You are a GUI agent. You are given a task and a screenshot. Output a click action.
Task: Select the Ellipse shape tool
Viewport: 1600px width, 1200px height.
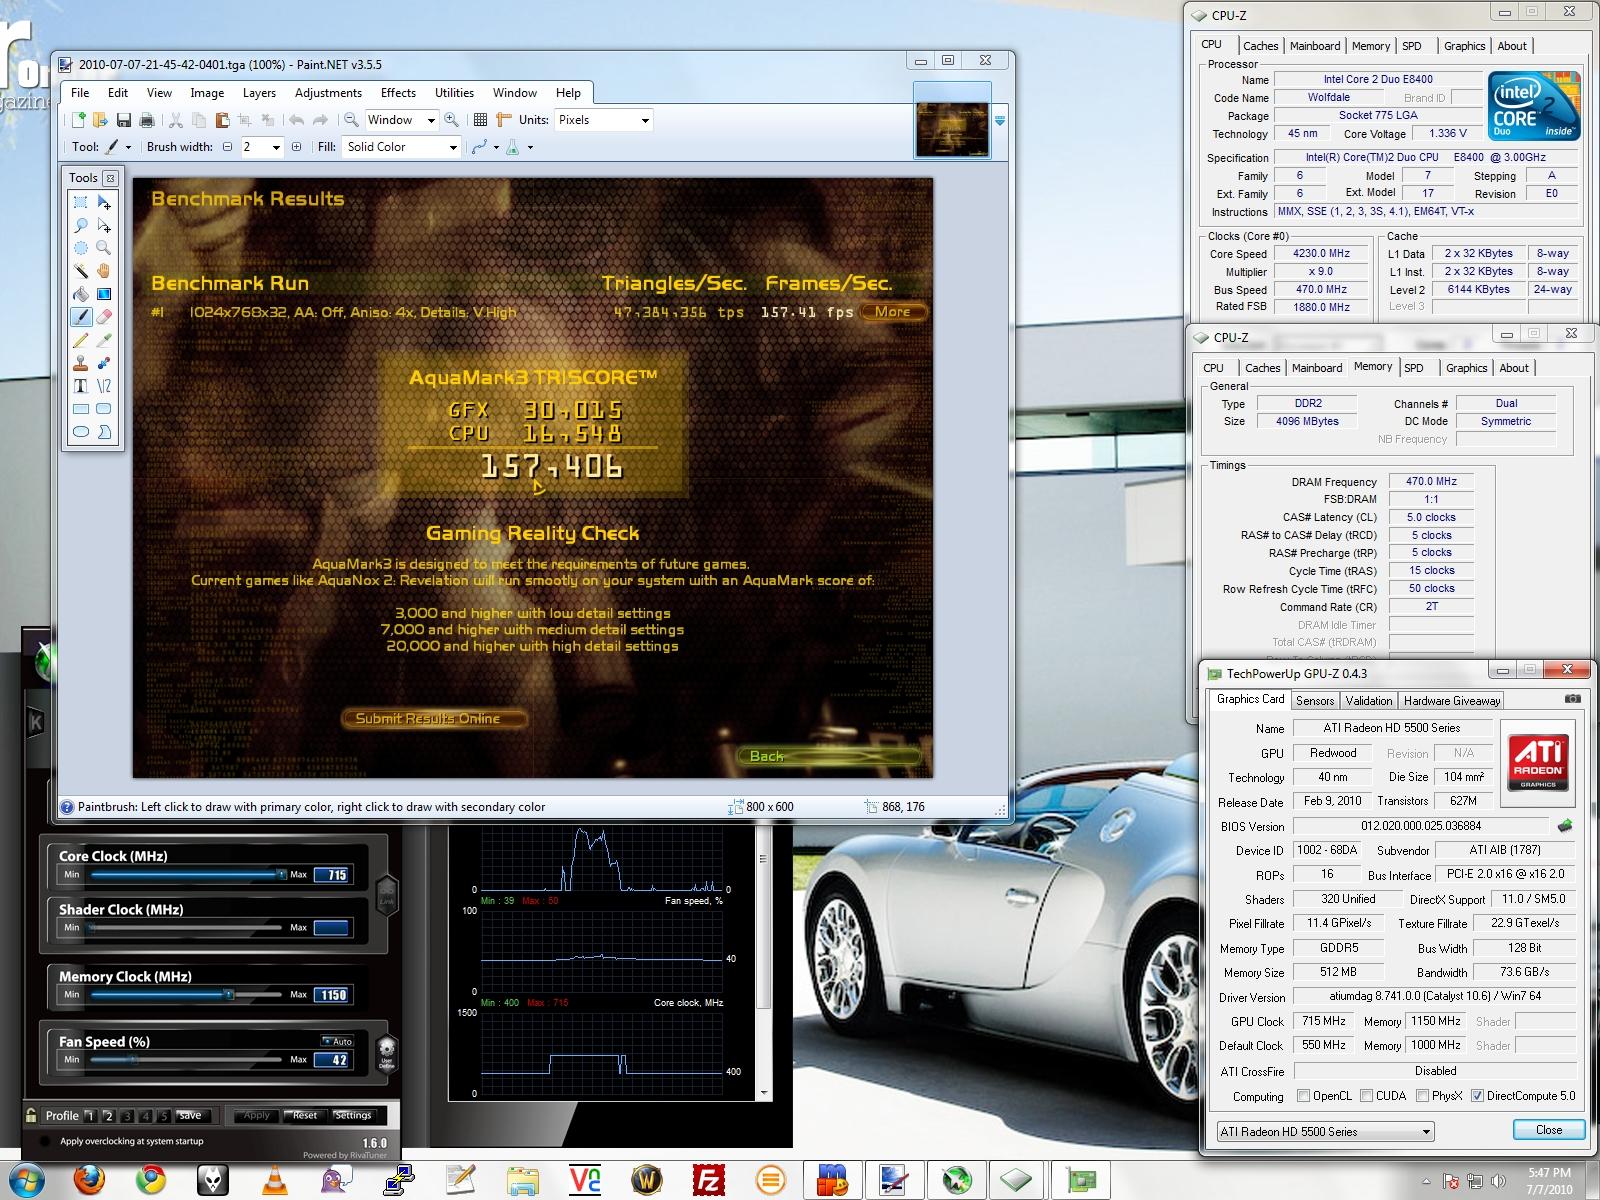click(x=81, y=432)
